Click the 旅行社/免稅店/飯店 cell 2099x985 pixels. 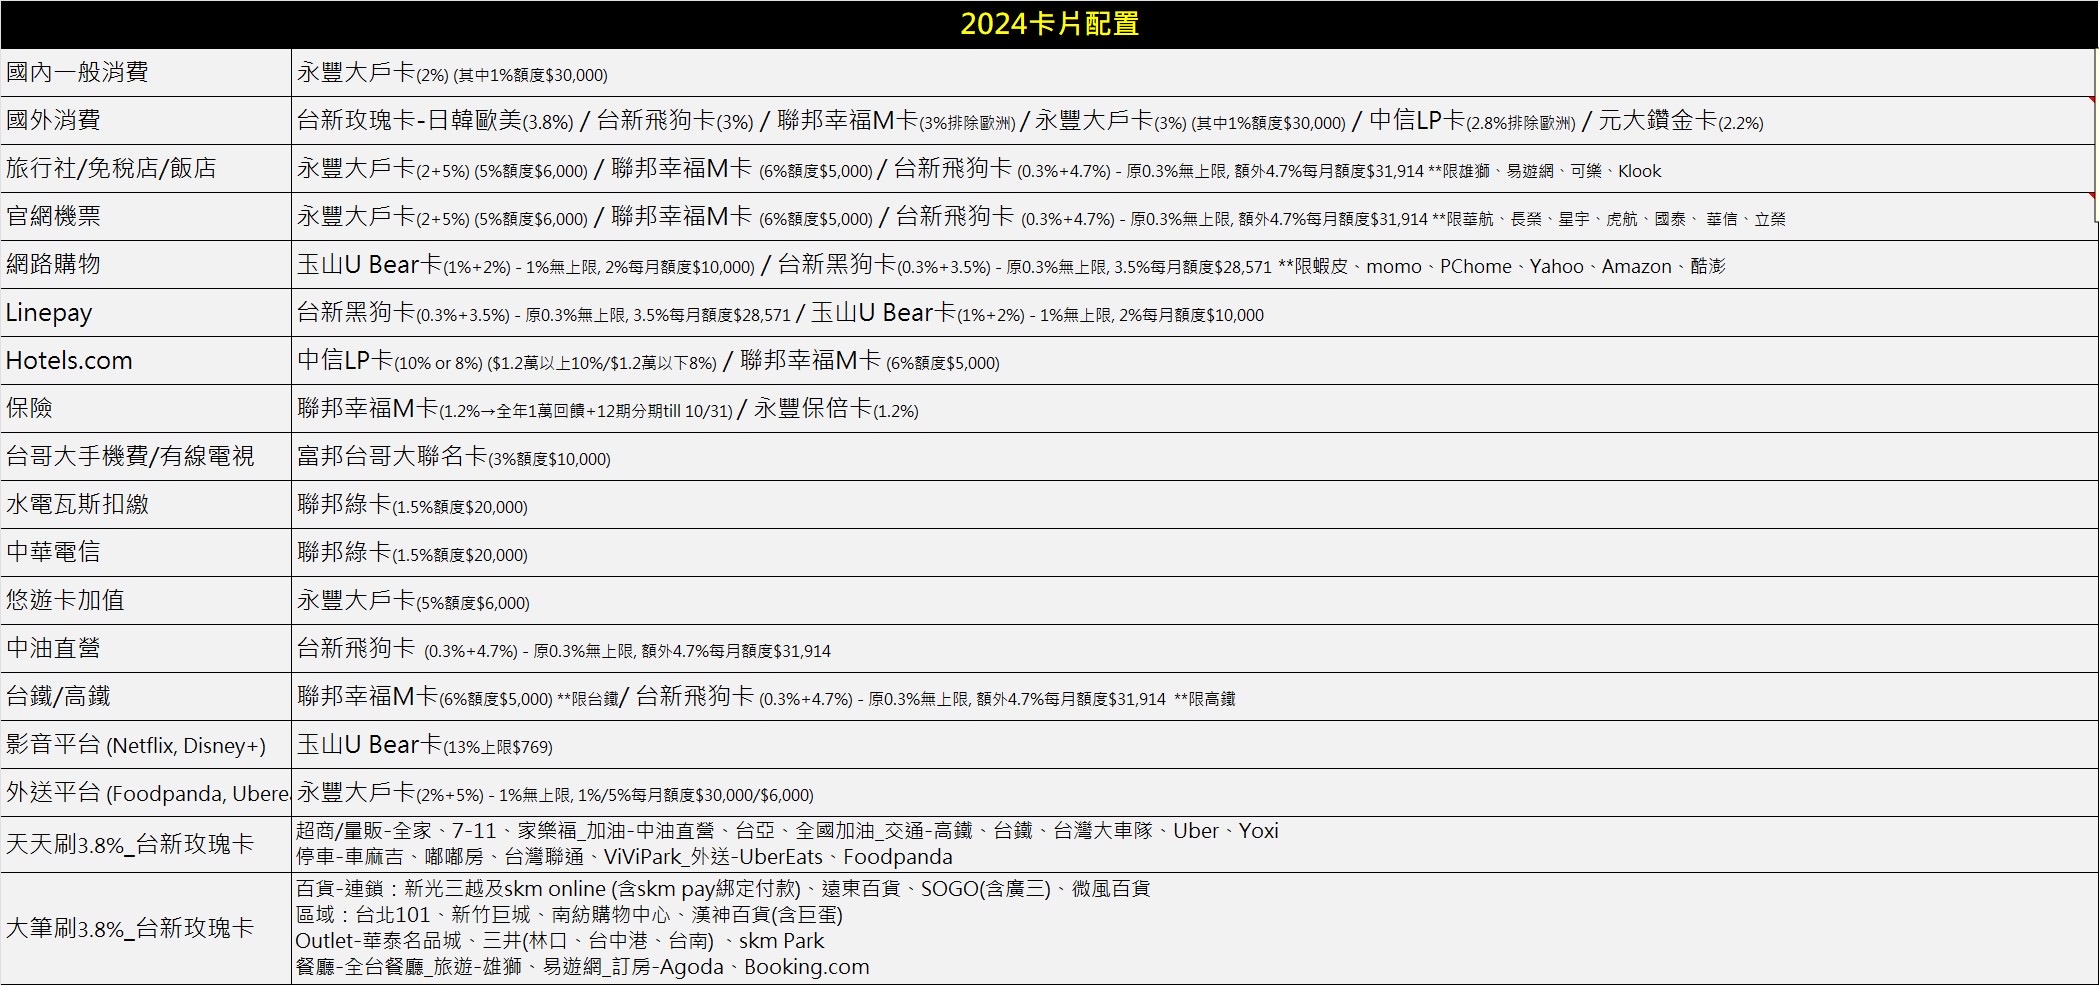146,168
